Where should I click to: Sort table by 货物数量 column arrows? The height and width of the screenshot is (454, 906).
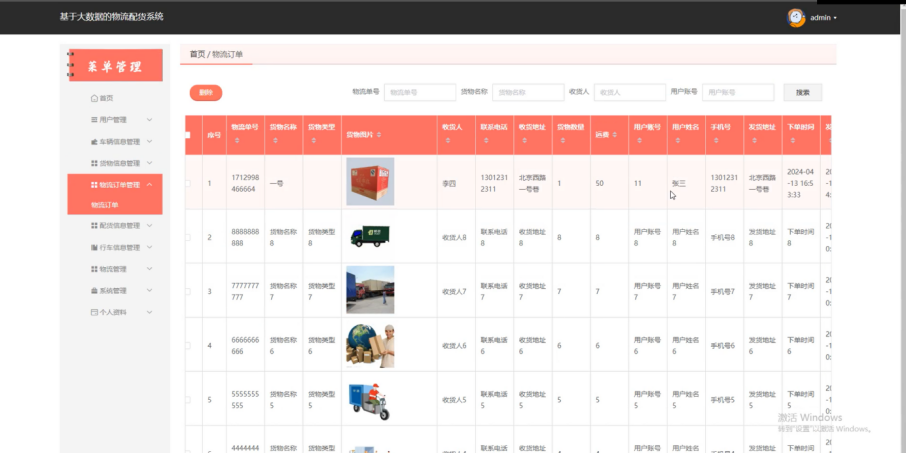click(562, 140)
